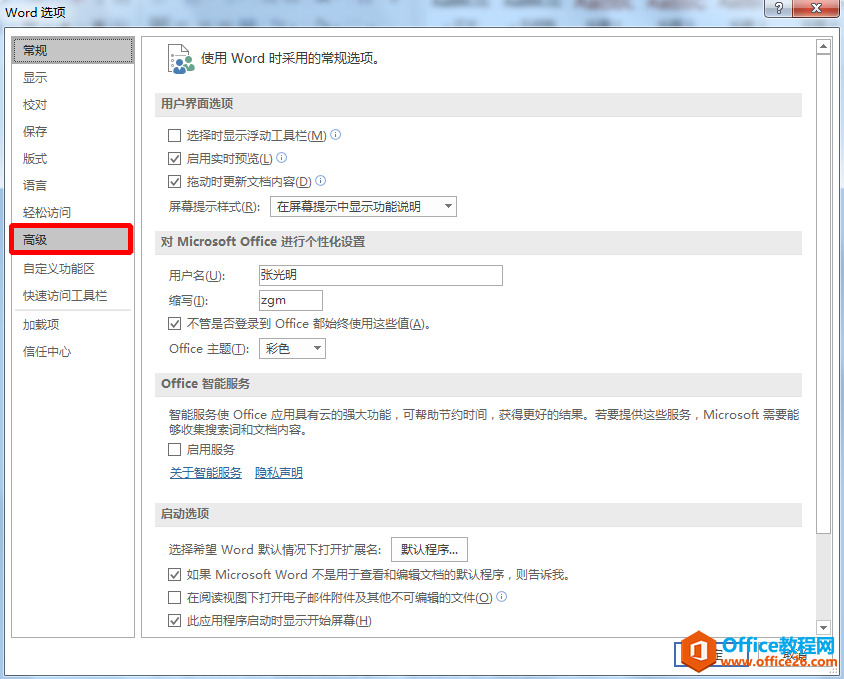
Task: Click the vertical scrollbar thumb
Action: 823,293
